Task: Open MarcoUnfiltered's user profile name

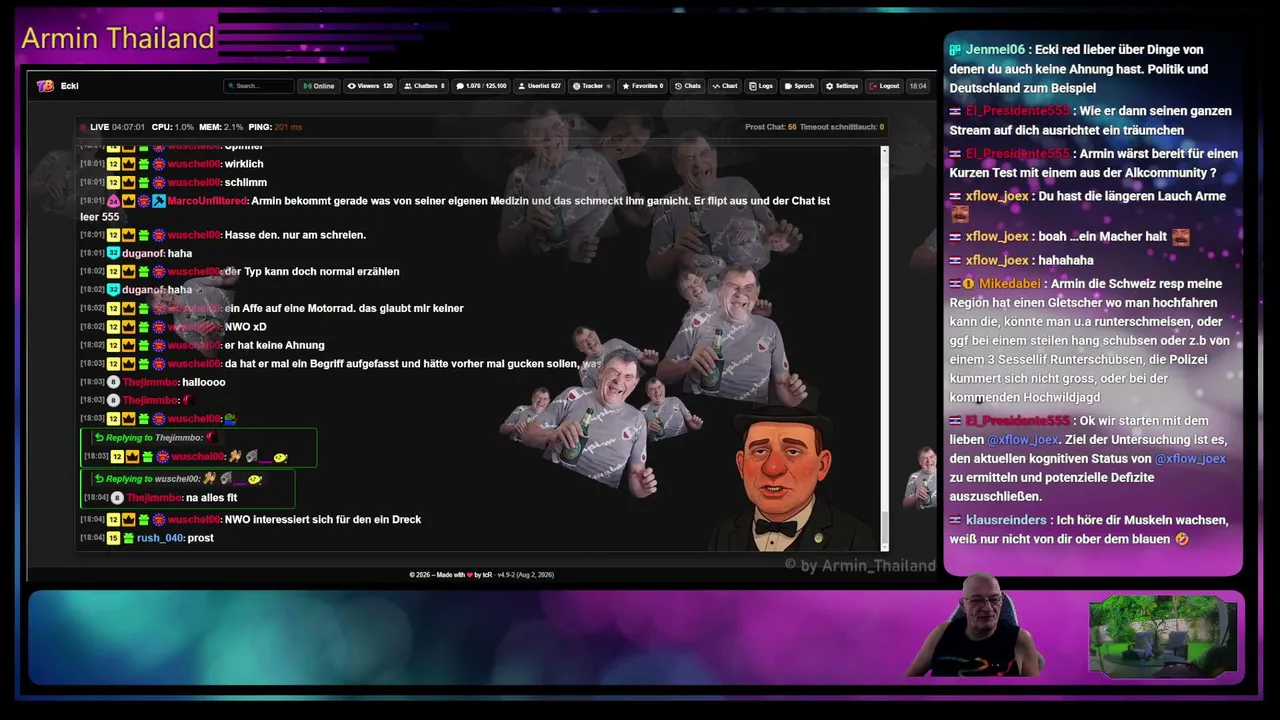Action: pyautogui.click(x=207, y=201)
